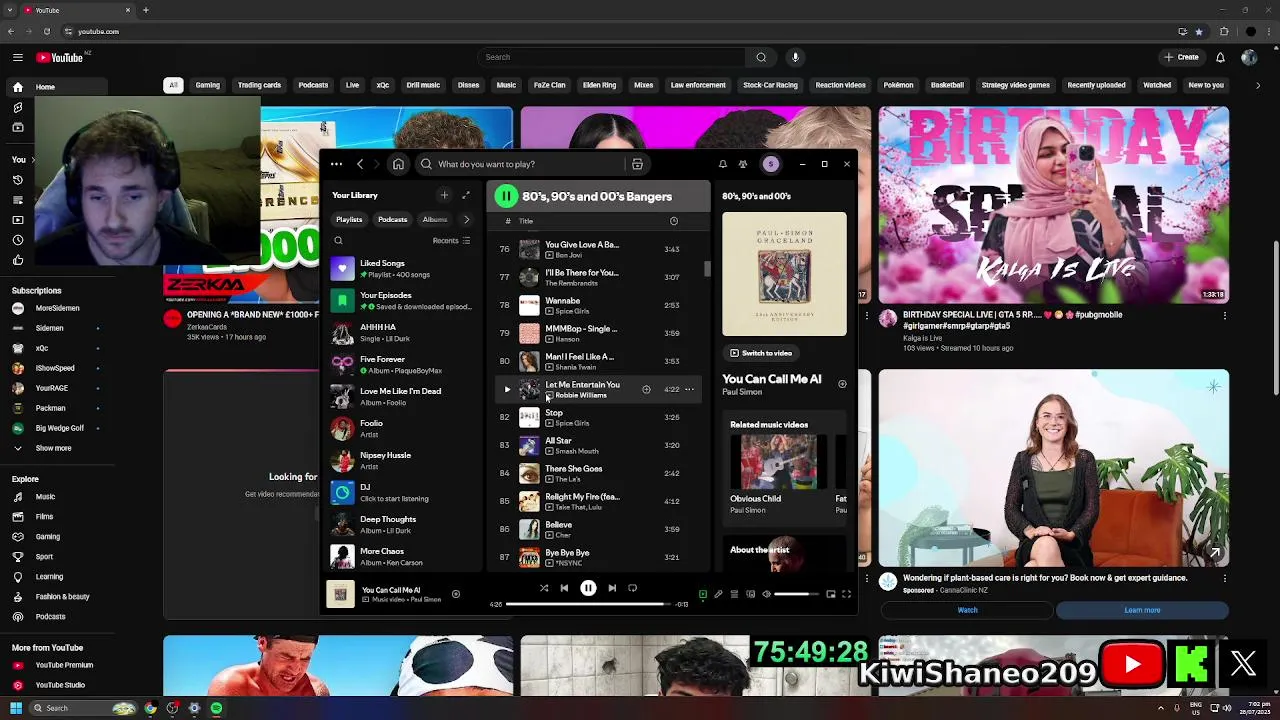Show more library filters with chevron
Viewport: 1280px width, 720px height.
[x=466, y=219]
